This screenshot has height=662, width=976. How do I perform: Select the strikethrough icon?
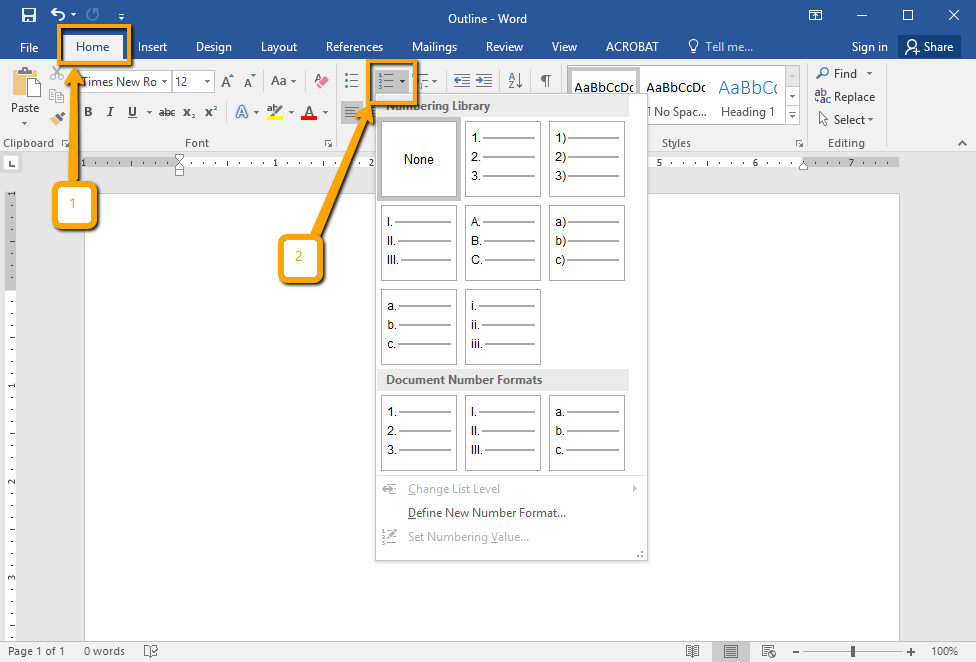(x=167, y=111)
